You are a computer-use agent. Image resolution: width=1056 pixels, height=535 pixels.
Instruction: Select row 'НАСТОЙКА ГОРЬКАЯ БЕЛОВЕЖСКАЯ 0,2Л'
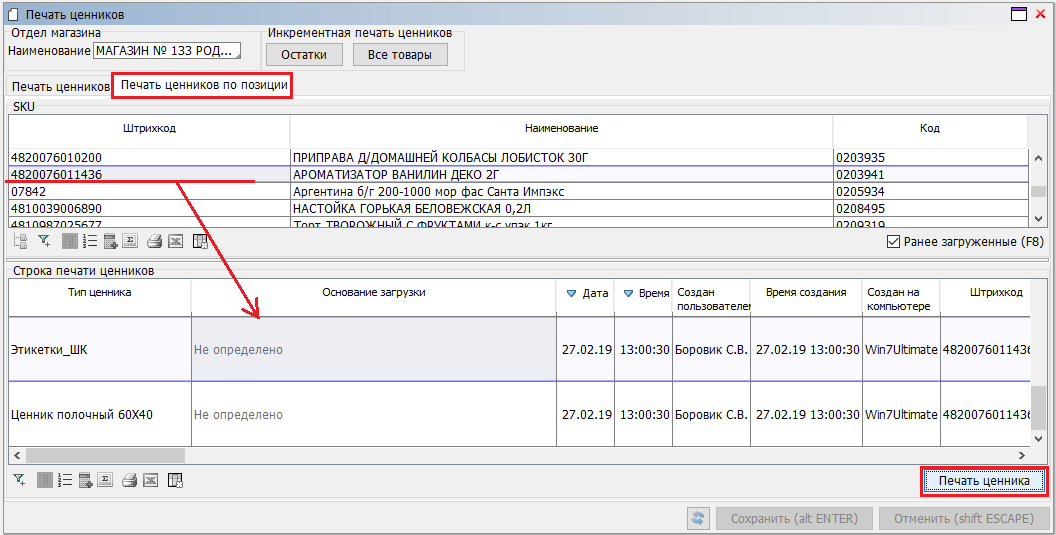[560, 208]
